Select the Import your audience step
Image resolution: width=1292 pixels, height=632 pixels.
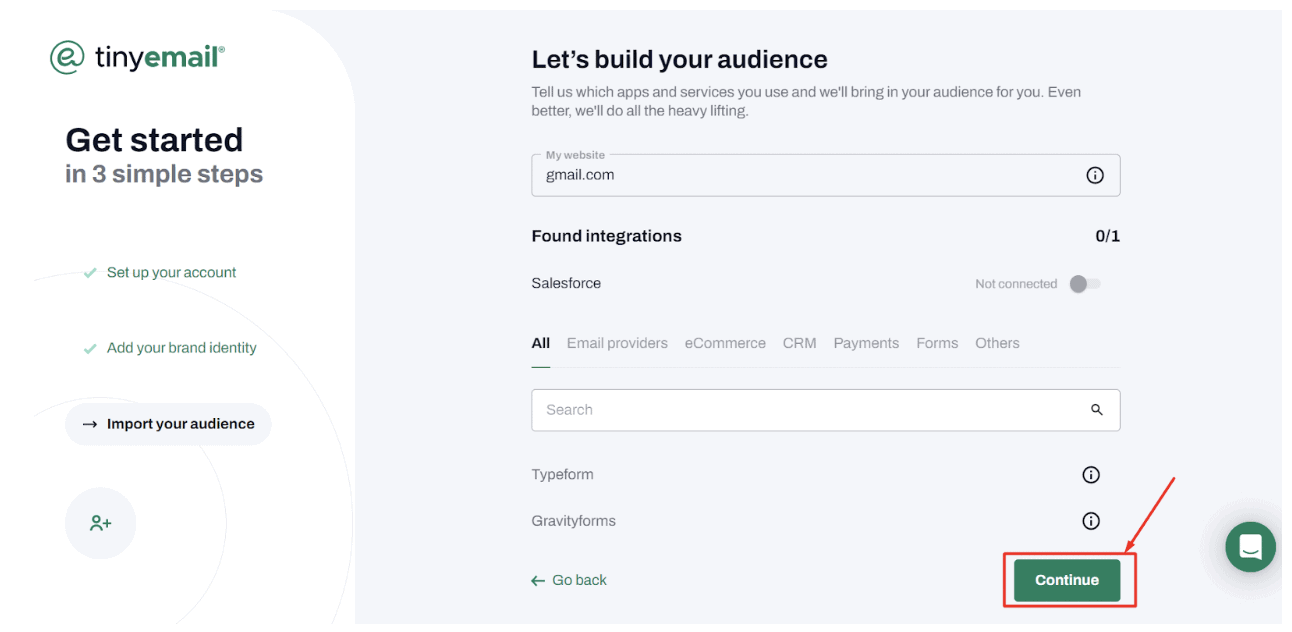click(x=168, y=424)
